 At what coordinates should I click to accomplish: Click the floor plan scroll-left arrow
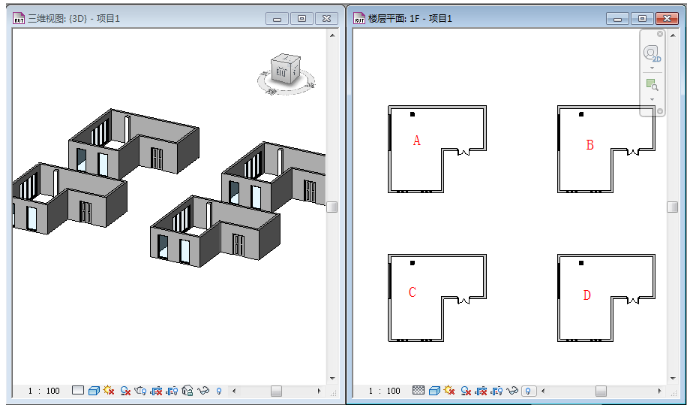click(543, 391)
